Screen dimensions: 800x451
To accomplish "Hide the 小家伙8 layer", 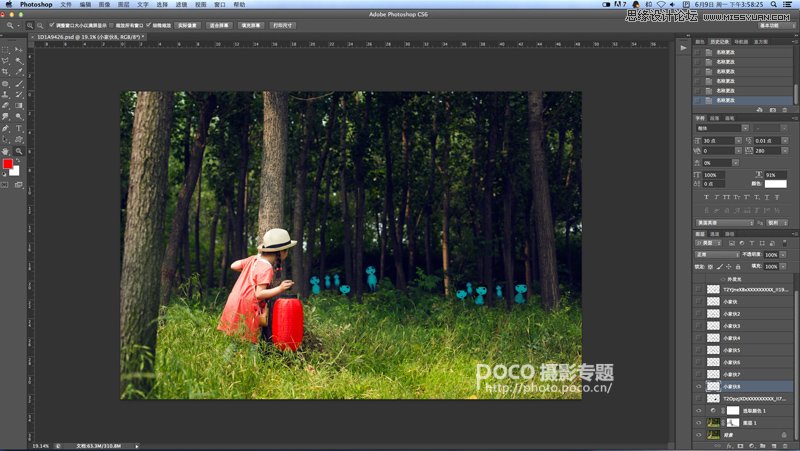I will [x=698, y=386].
